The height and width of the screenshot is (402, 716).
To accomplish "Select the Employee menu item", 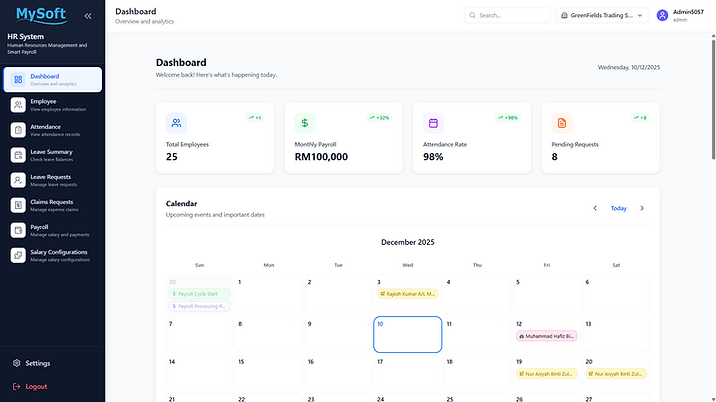I will tap(53, 105).
